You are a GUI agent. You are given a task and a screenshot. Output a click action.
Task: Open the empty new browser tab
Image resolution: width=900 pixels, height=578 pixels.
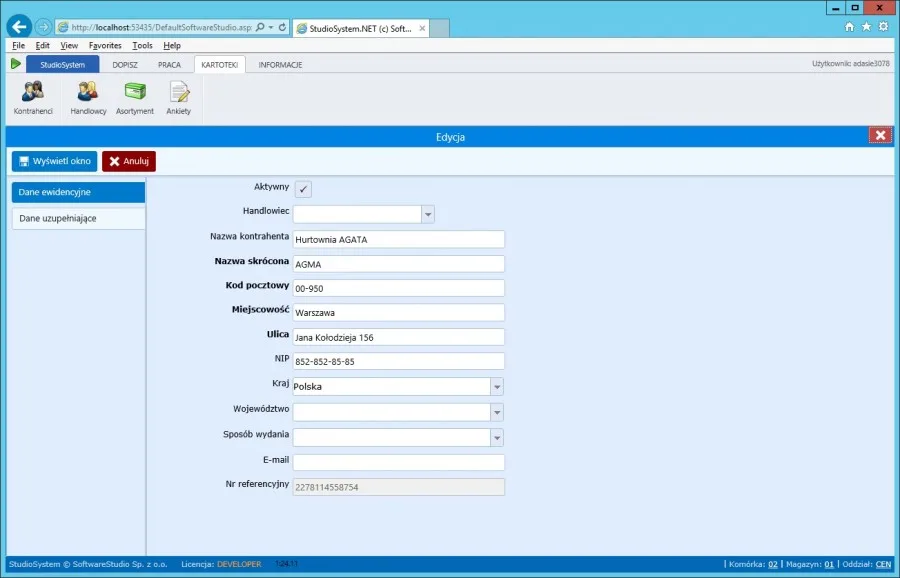point(439,28)
